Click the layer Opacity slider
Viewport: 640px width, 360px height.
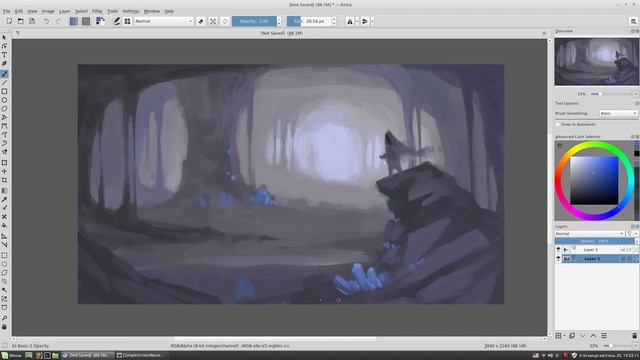click(x=594, y=241)
